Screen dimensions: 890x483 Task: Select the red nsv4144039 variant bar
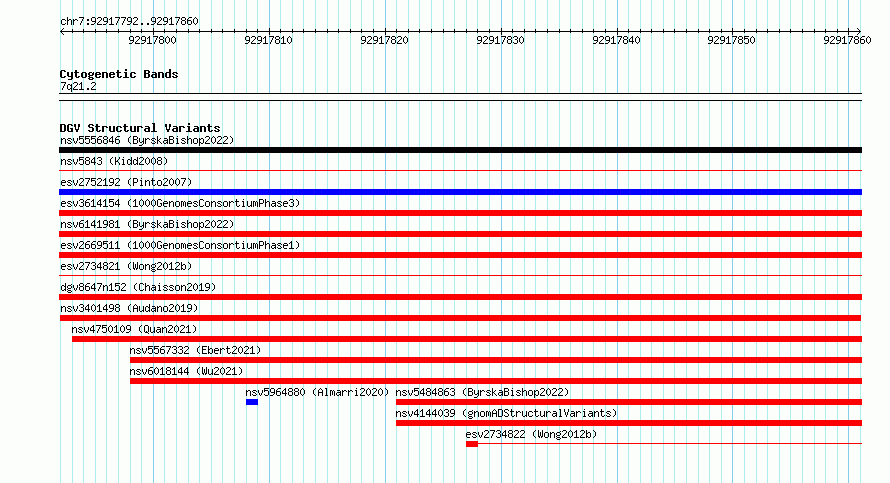(x=629, y=423)
